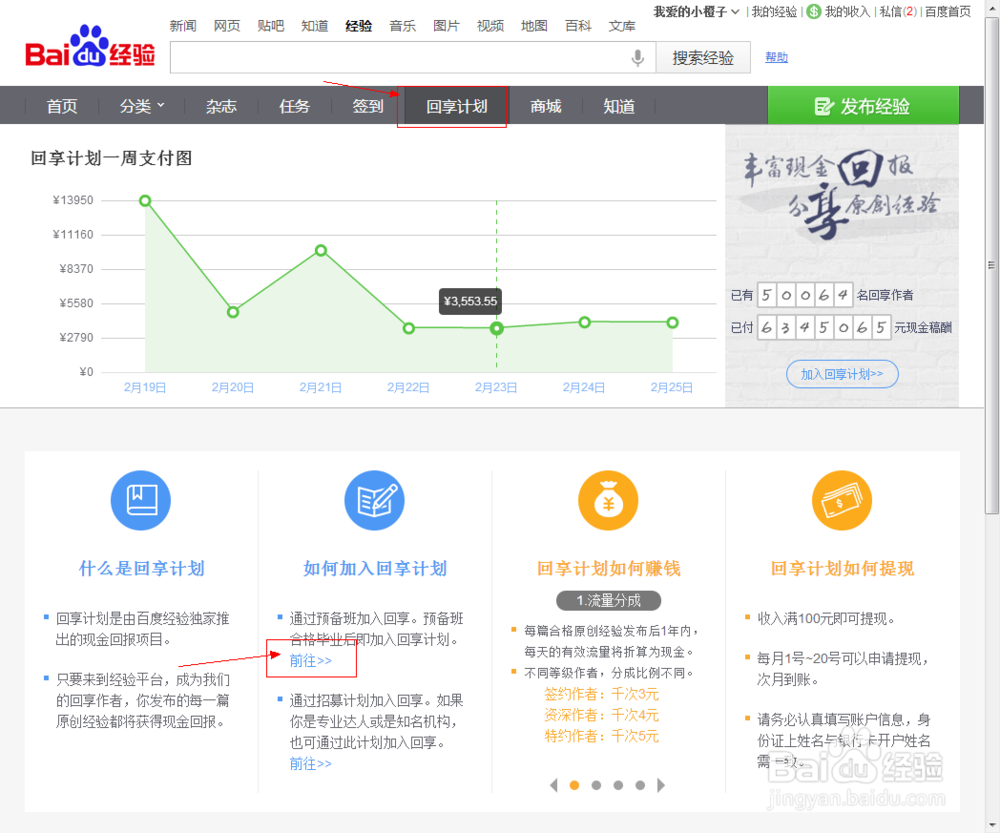Open the 商城 nav tab
Screen dimensions: 1000x833
pyautogui.click(x=546, y=106)
